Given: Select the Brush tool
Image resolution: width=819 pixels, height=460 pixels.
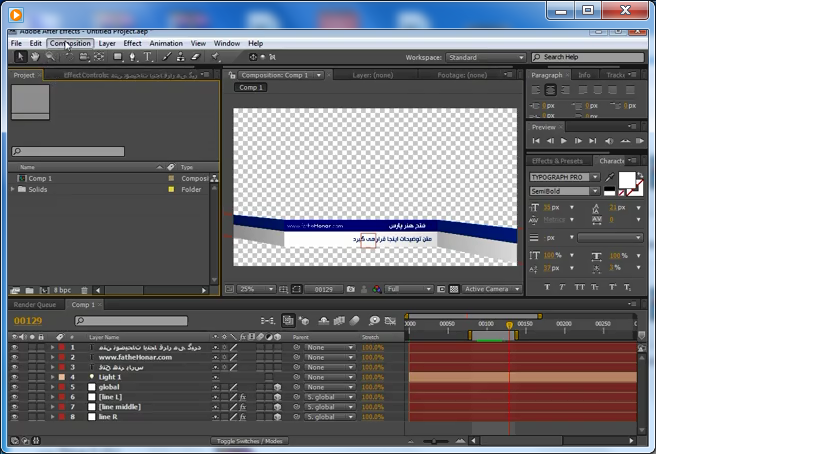Looking at the screenshot, I should [167, 57].
